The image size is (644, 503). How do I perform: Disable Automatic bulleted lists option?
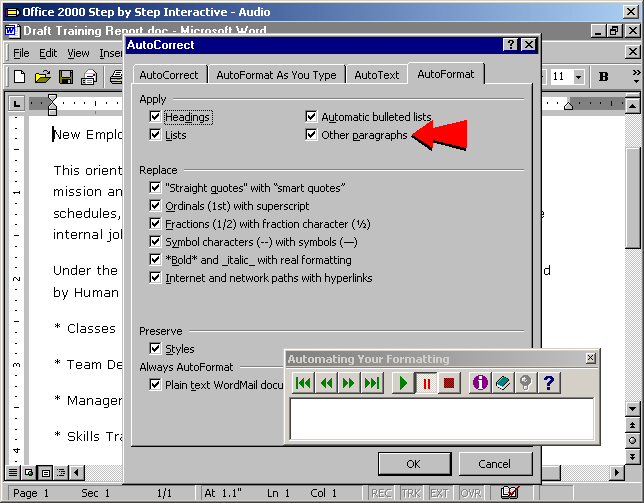(x=312, y=117)
